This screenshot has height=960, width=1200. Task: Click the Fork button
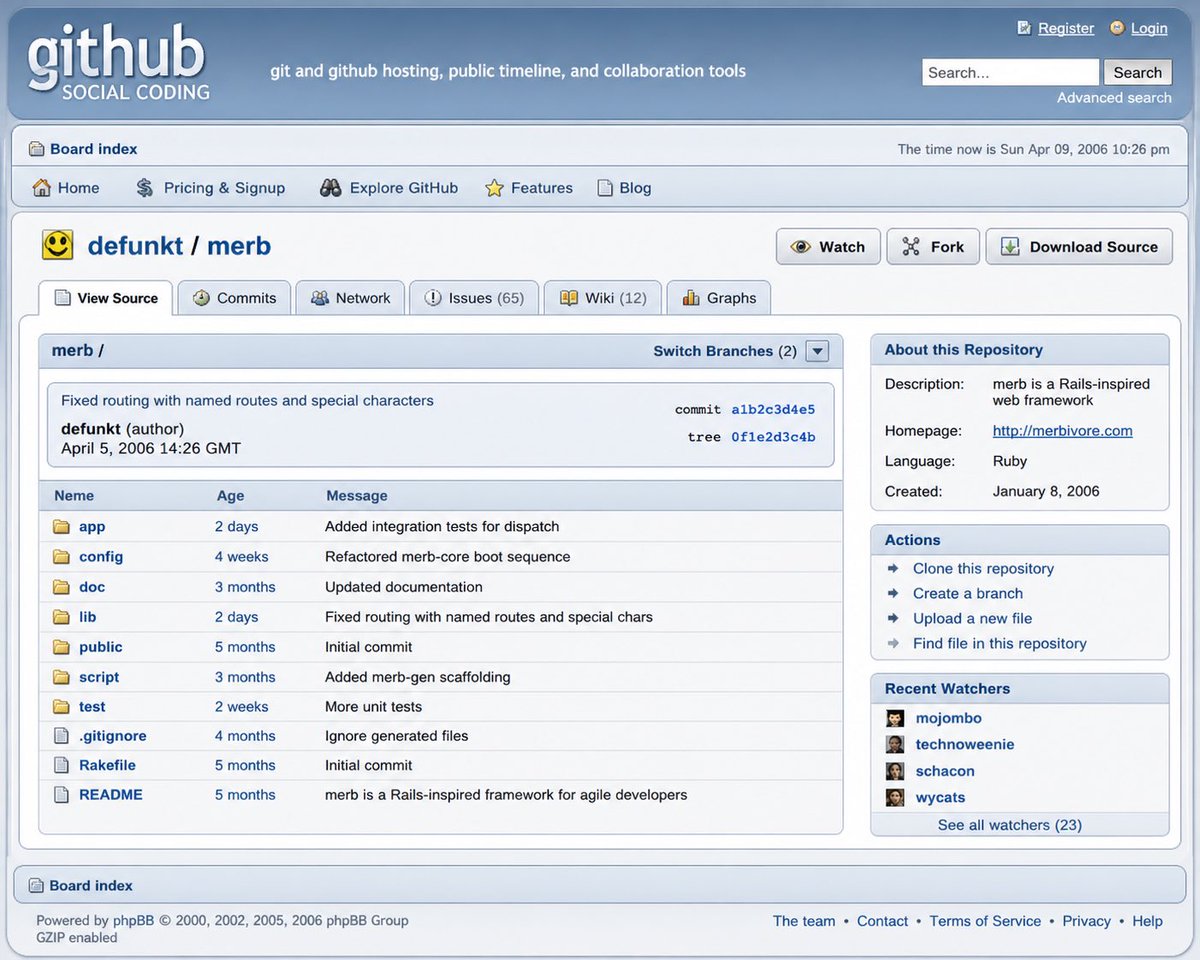933,247
